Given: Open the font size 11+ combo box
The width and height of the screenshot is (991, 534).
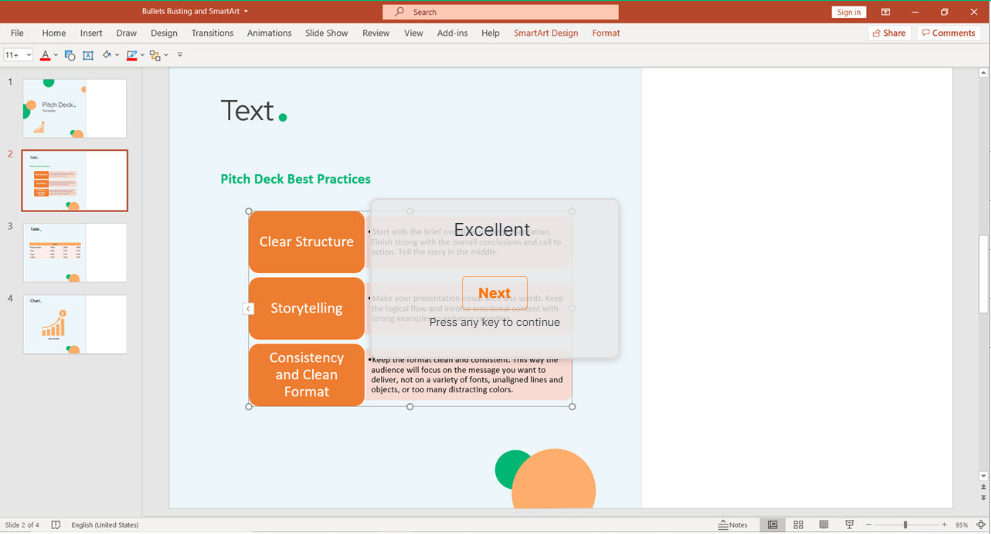Looking at the screenshot, I should pos(18,55).
